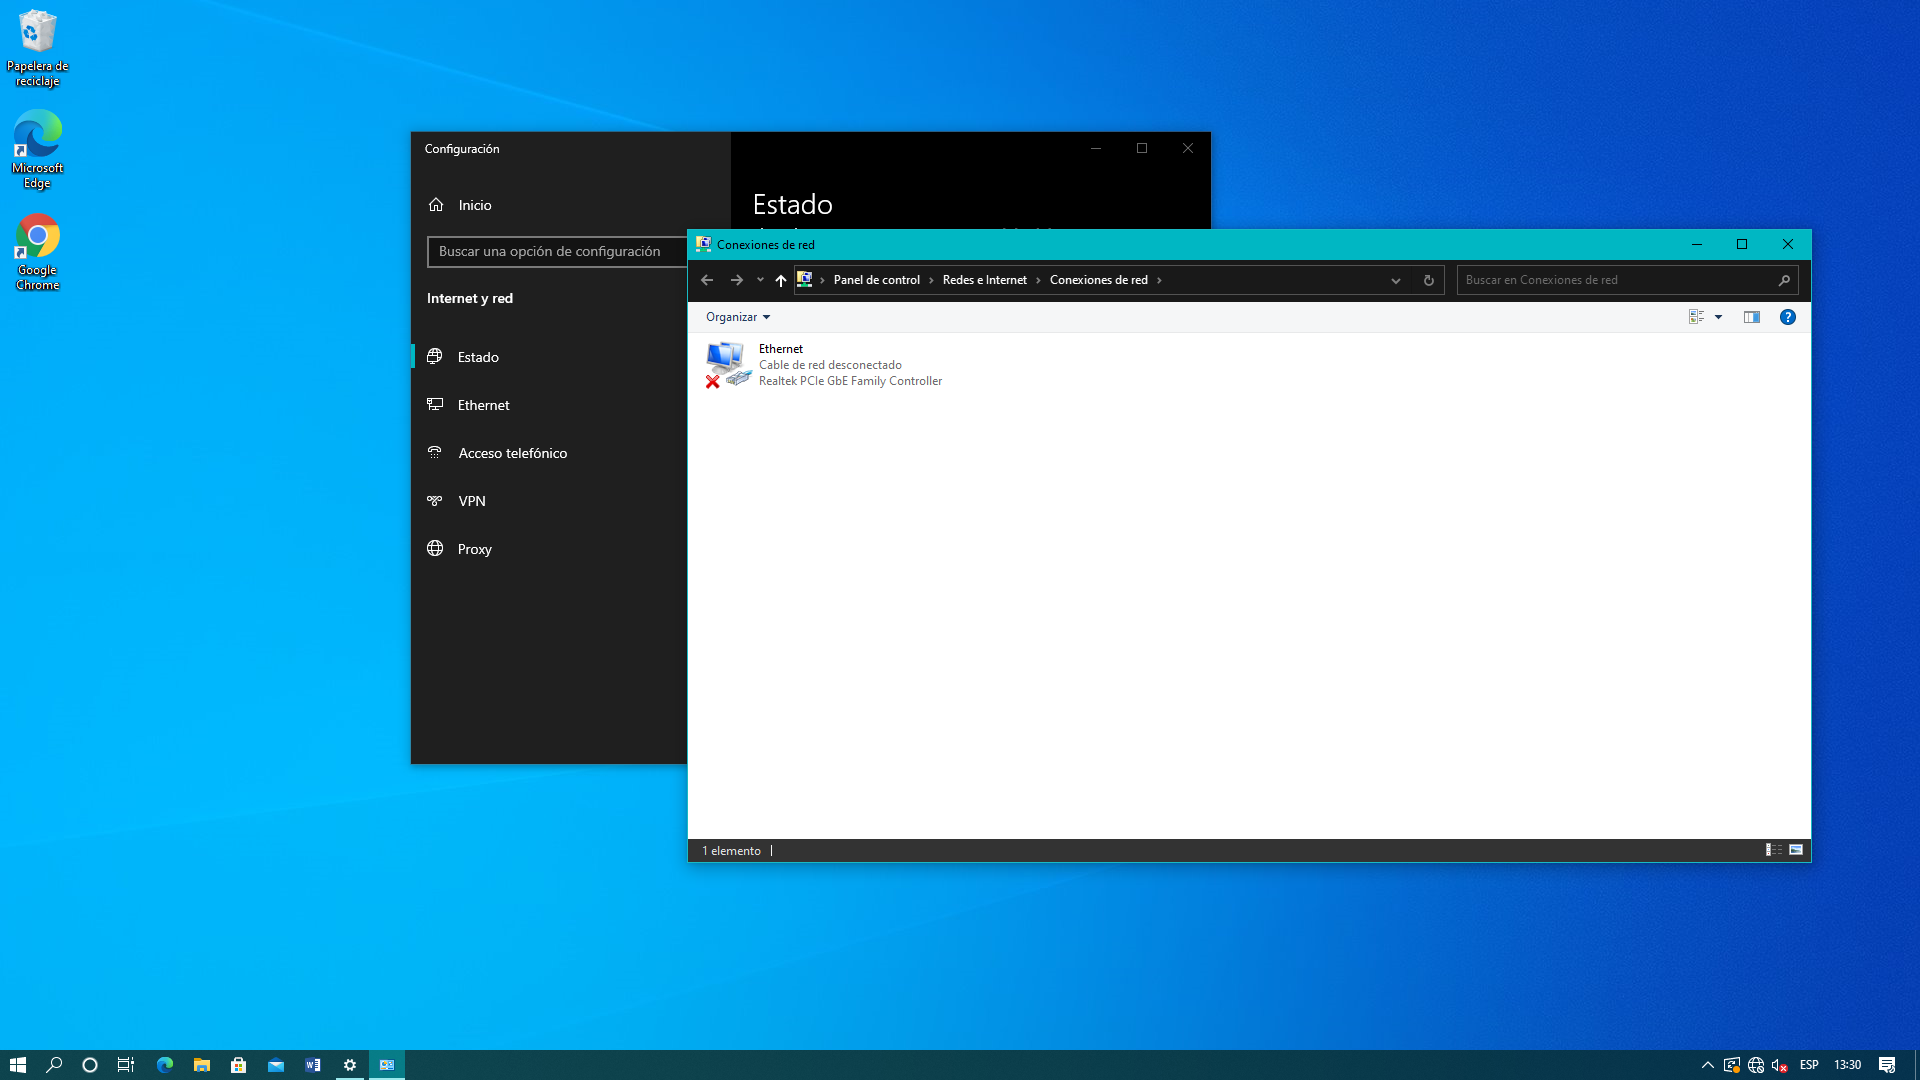This screenshot has height=1080, width=1920.
Task: Click the Help question mark icon
Action: (1787, 317)
